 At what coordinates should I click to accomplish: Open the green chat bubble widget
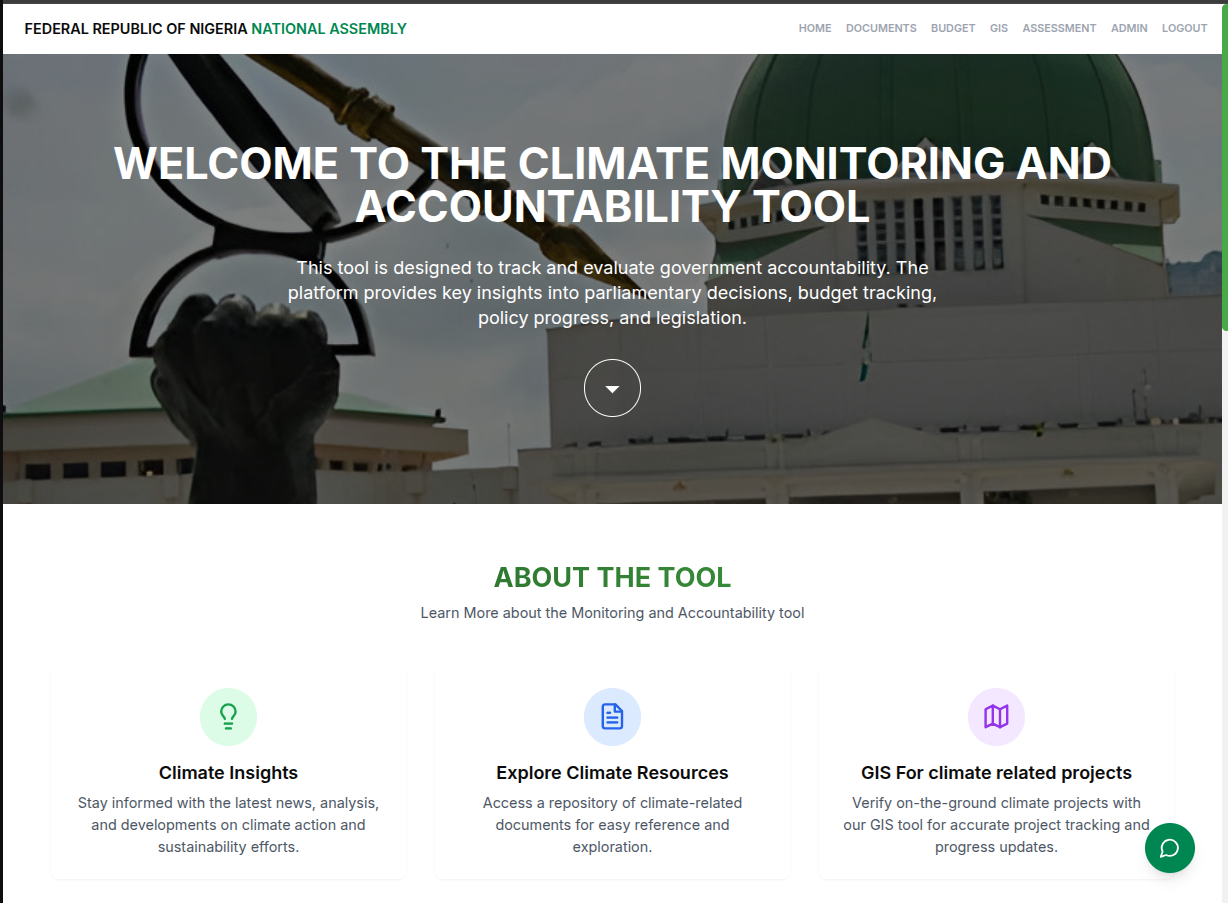click(x=1169, y=848)
